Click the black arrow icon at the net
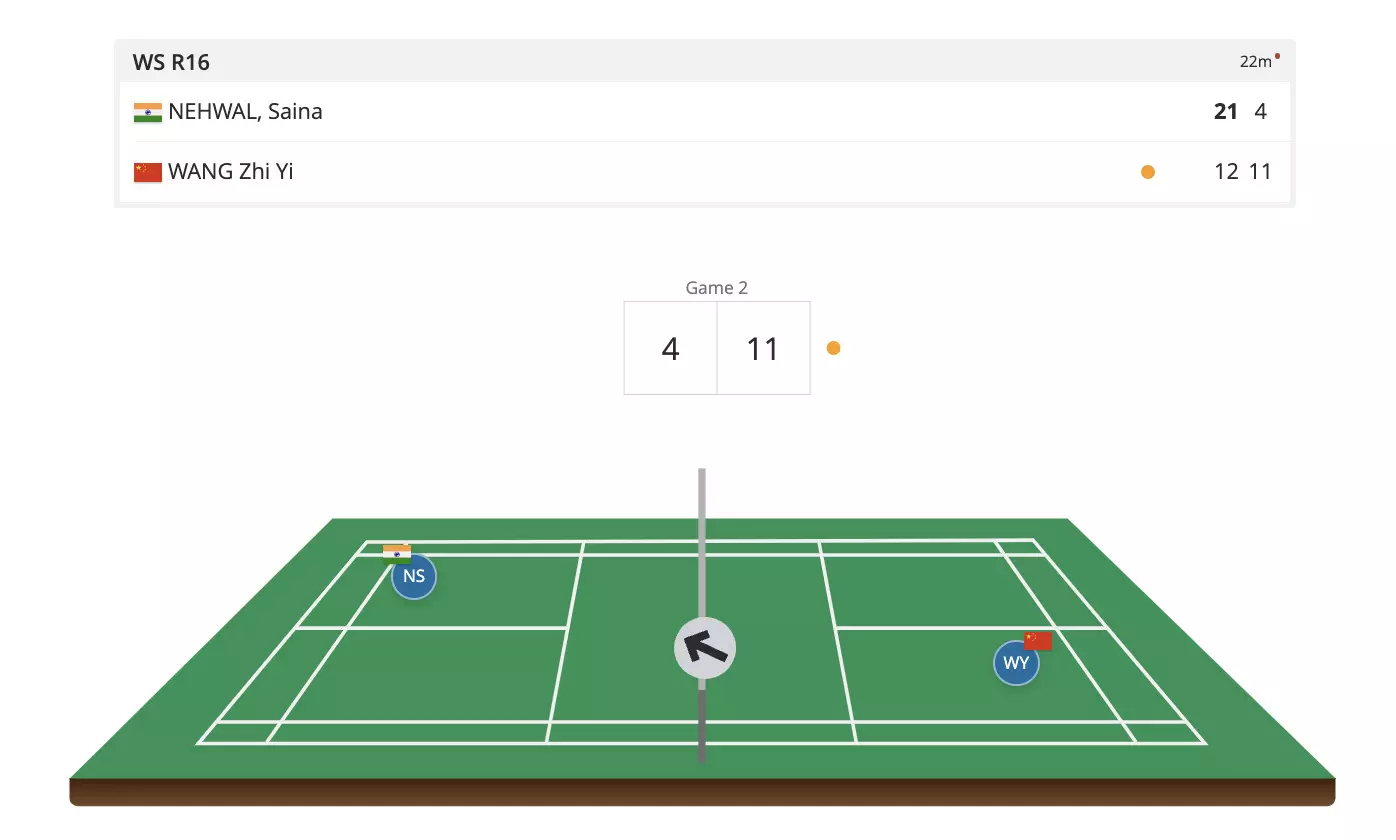 [x=705, y=648]
